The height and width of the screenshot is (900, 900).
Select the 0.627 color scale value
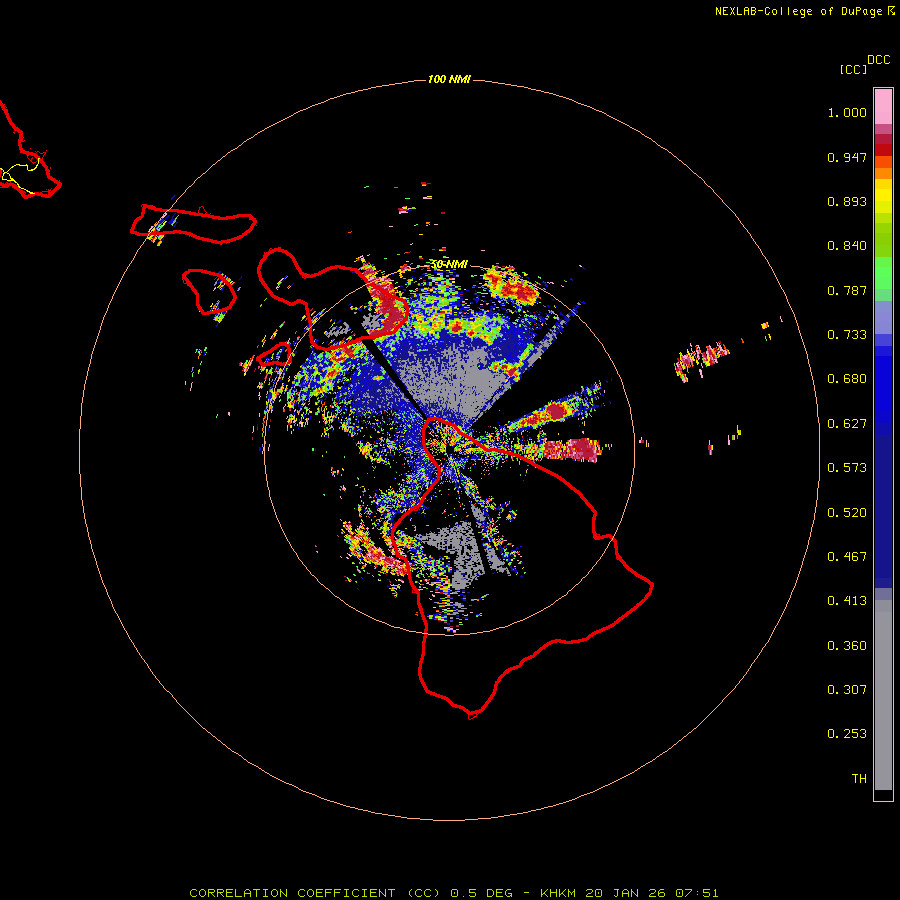[847, 424]
